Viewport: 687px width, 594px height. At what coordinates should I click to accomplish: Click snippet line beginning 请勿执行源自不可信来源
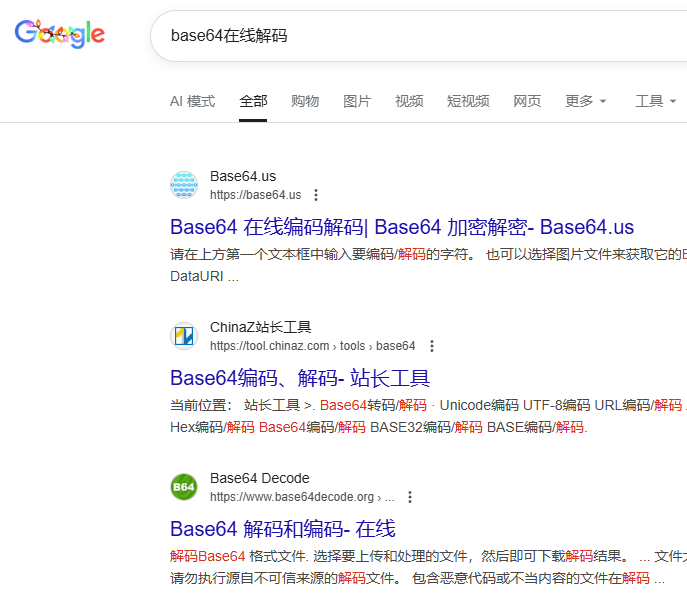tap(417, 578)
